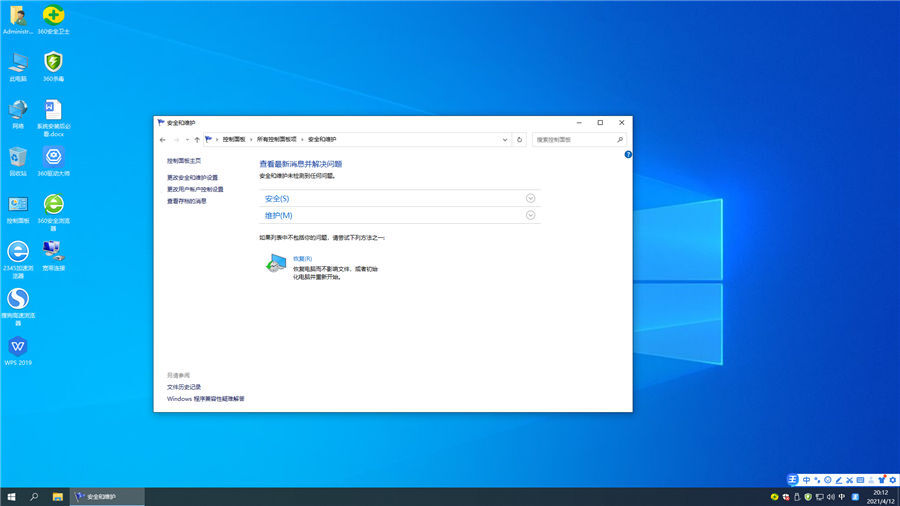Open 文件历史记录 link in sidebar

(184, 387)
